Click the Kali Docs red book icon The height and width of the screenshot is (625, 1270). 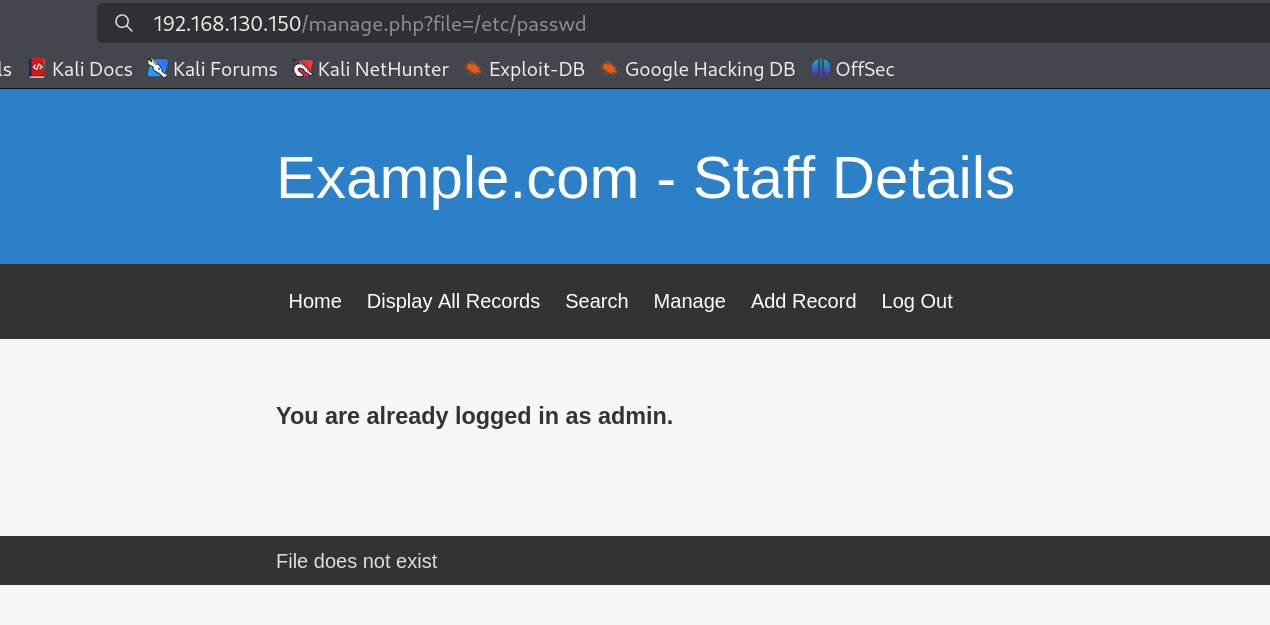coord(37,69)
